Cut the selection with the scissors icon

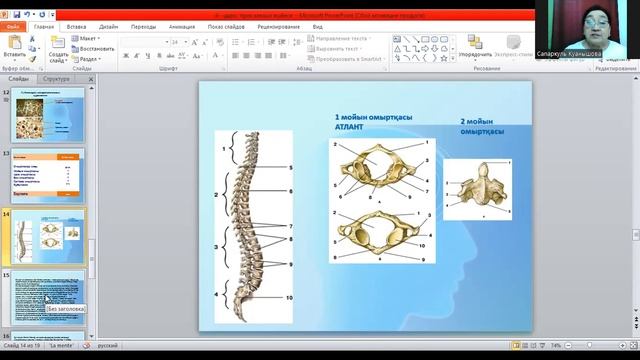[32, 39]
